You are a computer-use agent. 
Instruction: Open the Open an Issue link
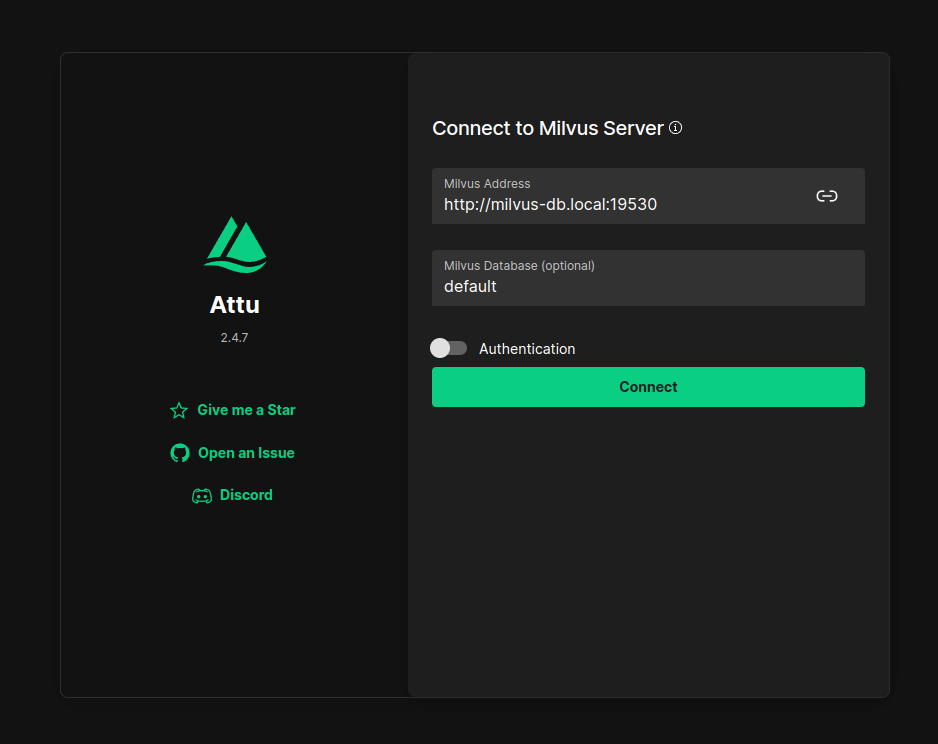point(246,452)
